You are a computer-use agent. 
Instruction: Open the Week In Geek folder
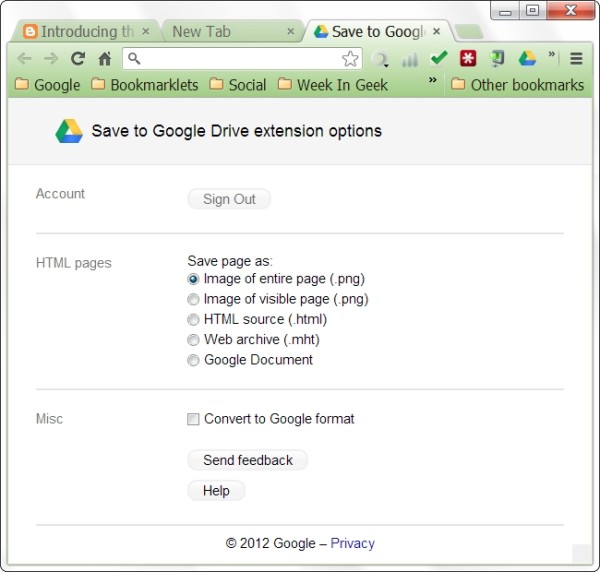click(x=333, y=85)
